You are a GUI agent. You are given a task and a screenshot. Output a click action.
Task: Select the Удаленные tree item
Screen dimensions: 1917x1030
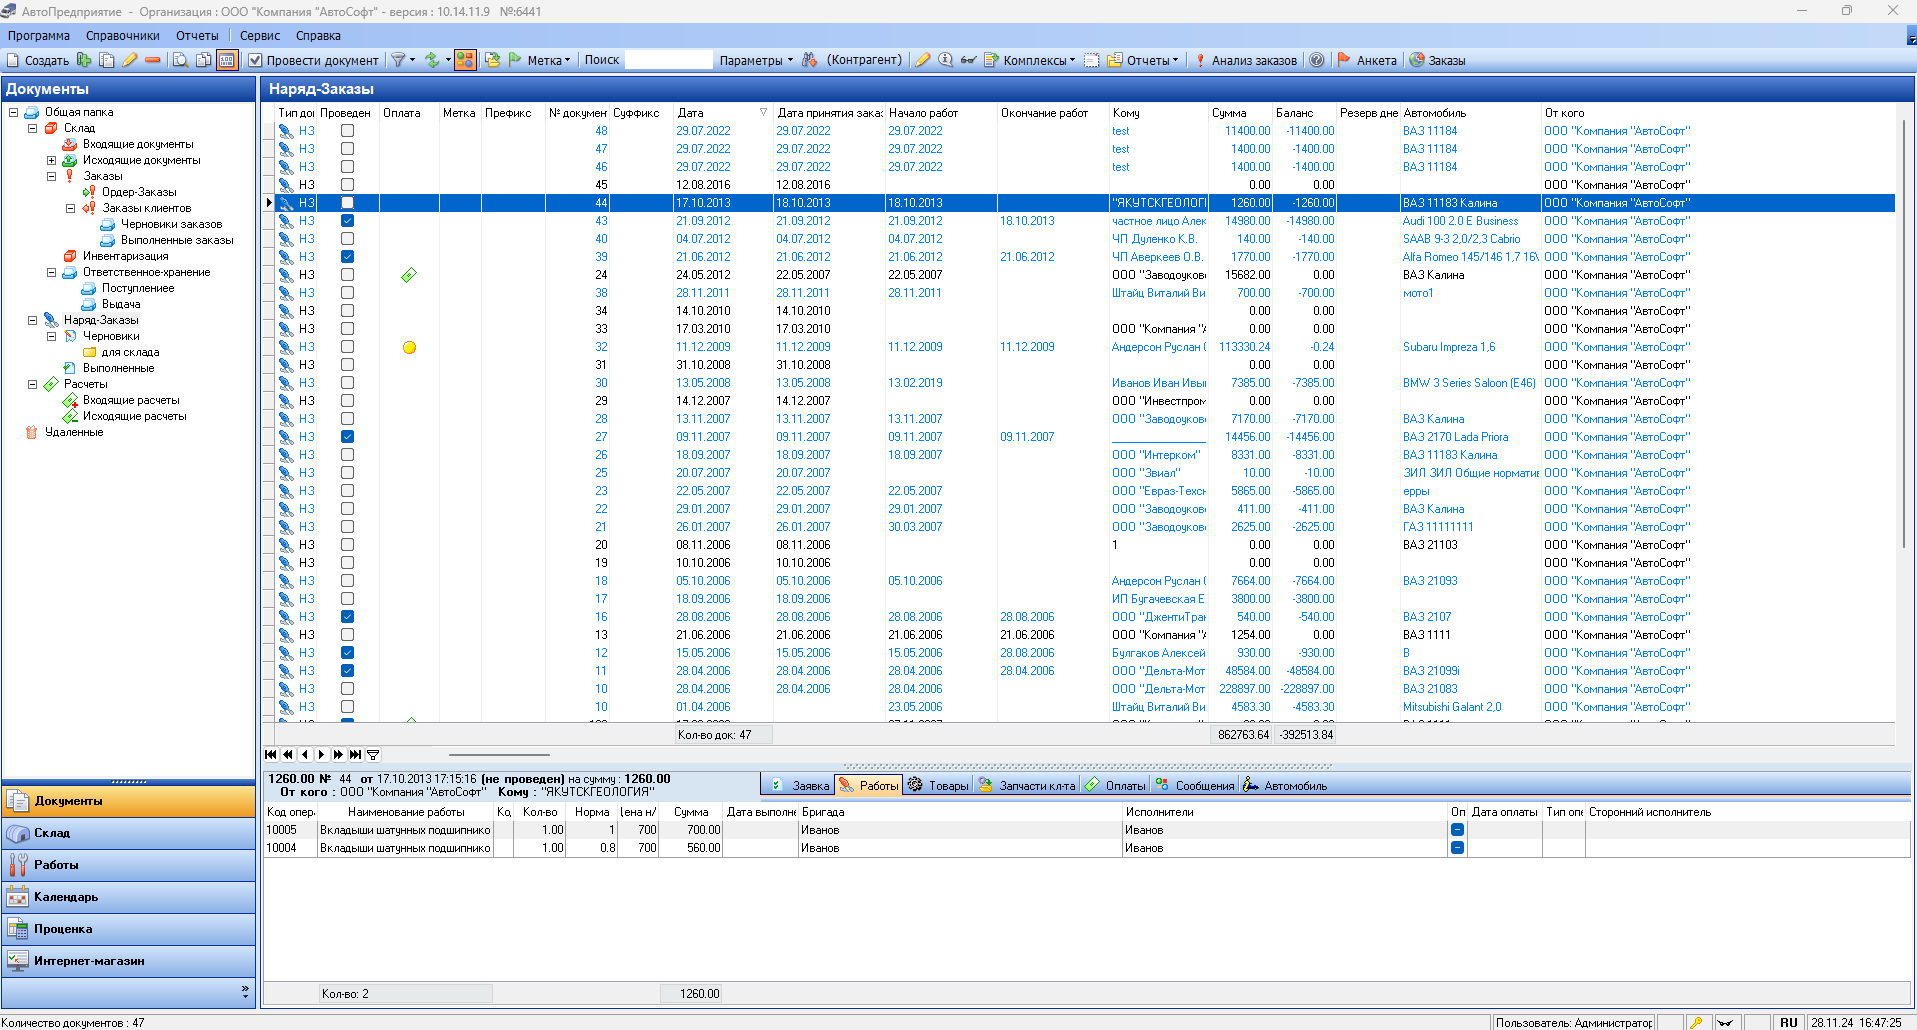74,432
